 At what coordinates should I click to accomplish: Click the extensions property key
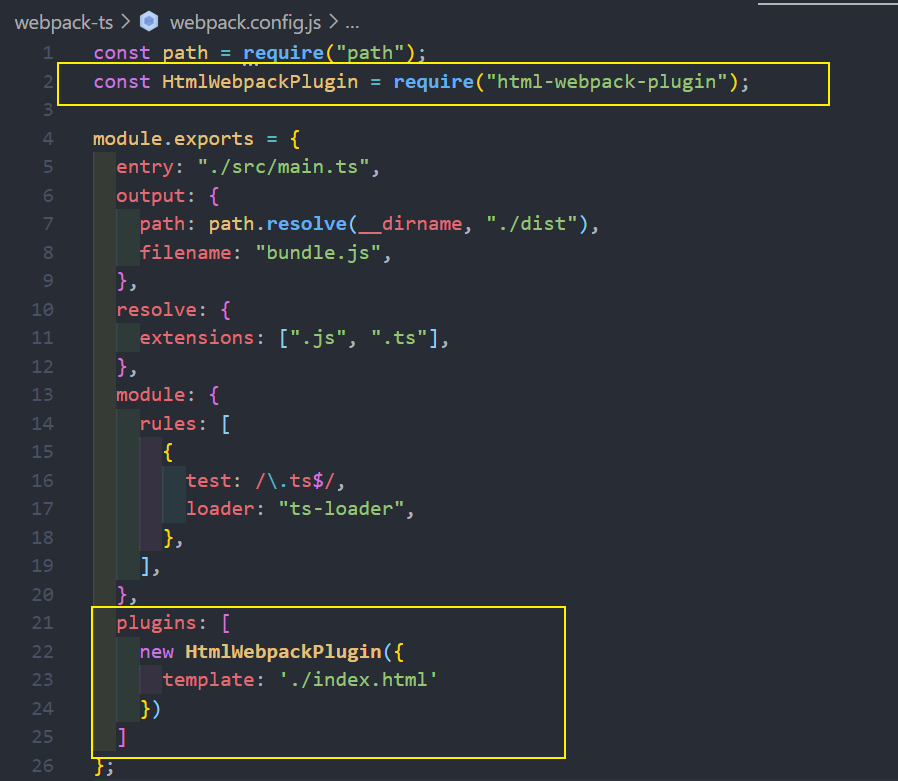click(x=196, y=338)
